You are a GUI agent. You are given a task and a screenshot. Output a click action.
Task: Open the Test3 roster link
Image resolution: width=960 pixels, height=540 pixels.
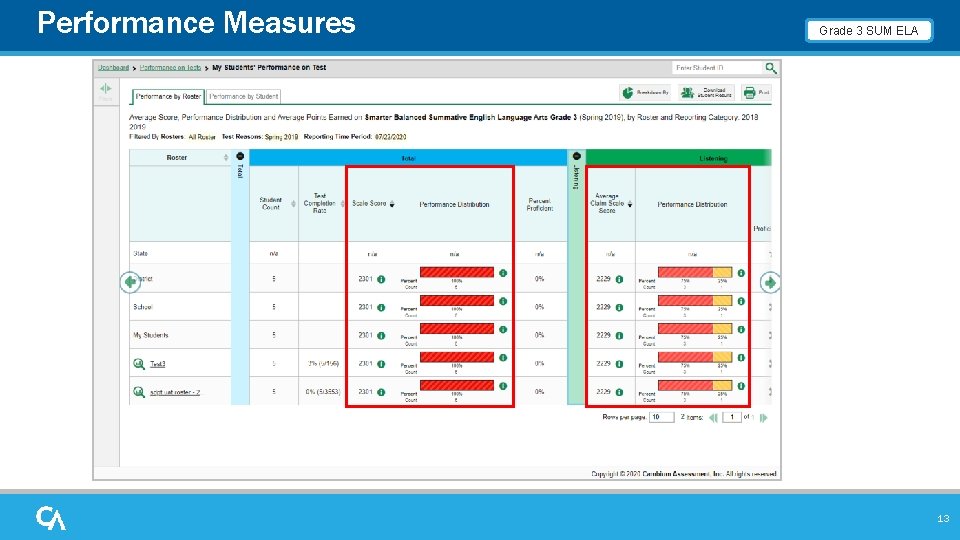coord(157,364)
